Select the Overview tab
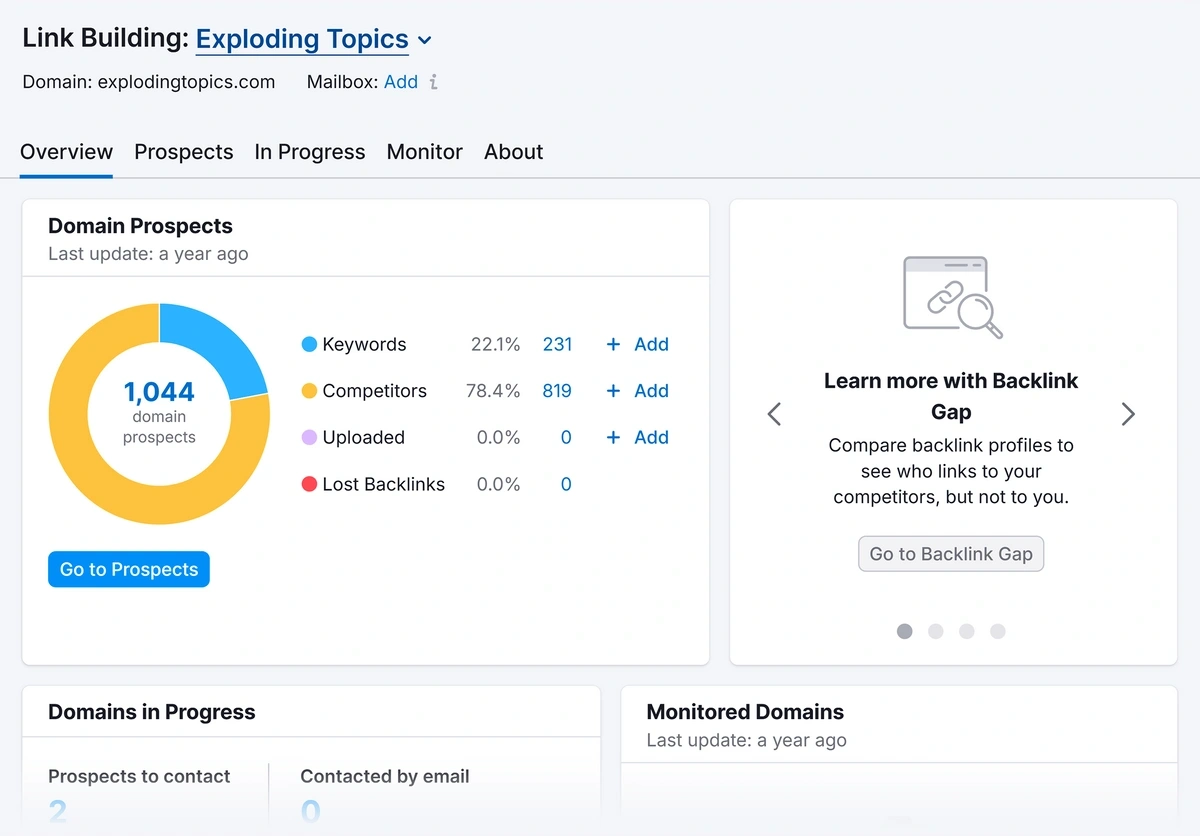 [66, 152]
